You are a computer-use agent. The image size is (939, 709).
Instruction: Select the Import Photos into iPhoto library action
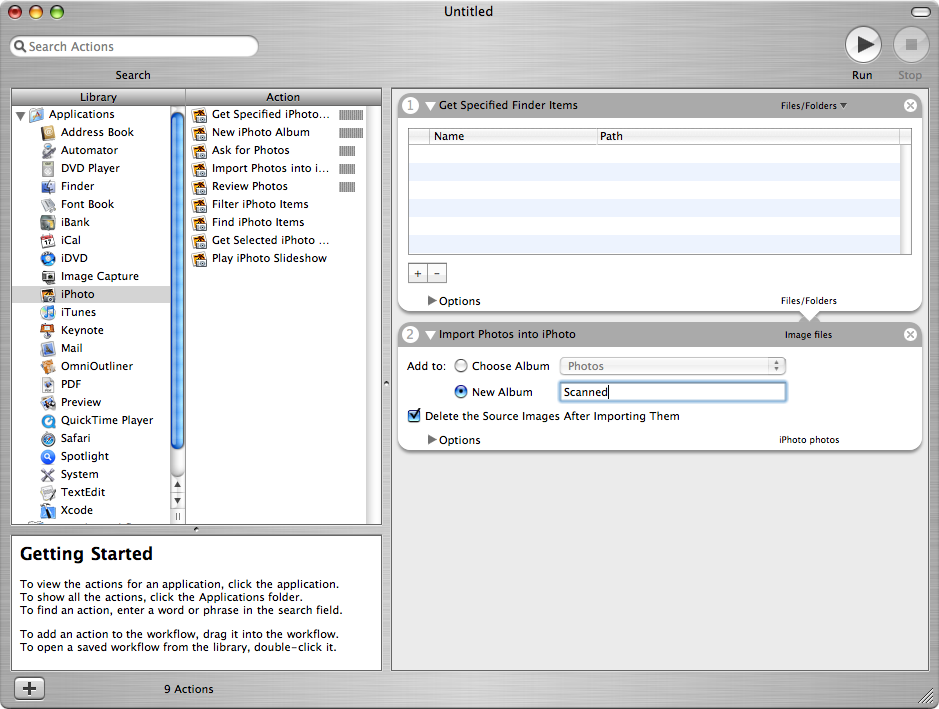coord(277,168)
